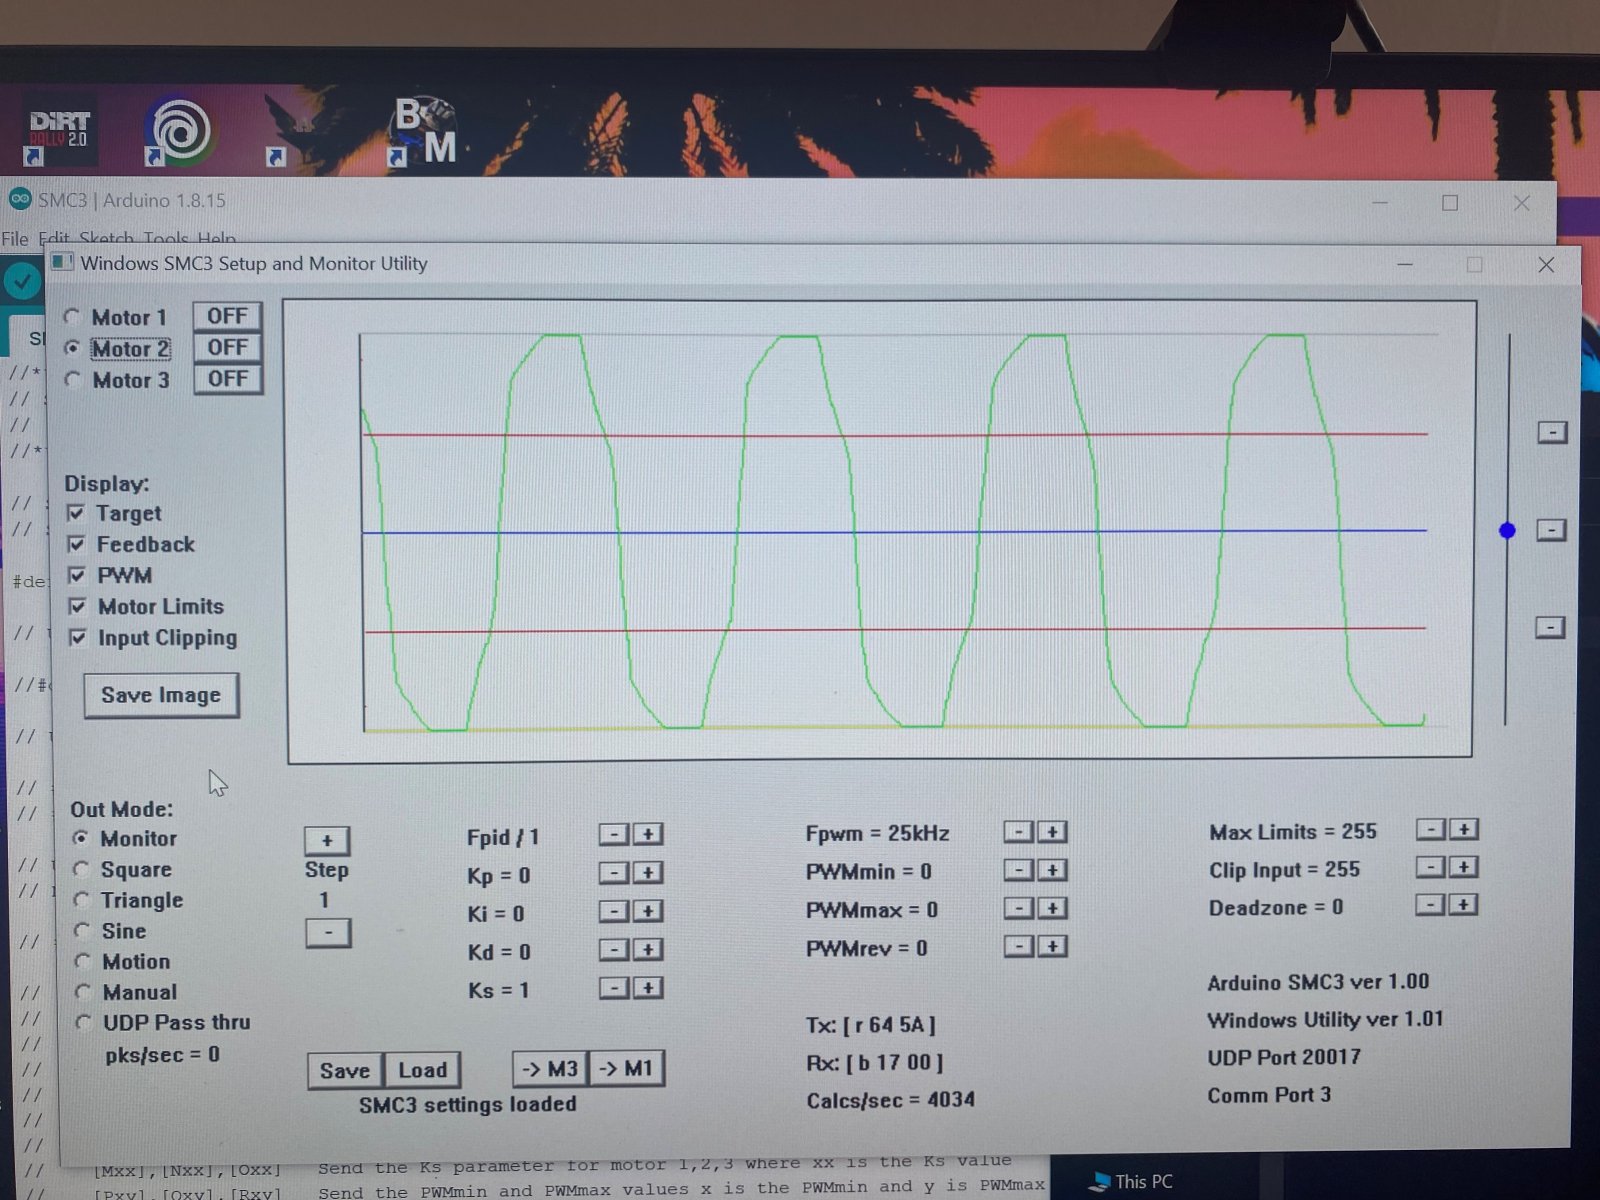
Task: Pick the Sine Out Mode option
Action: click(83, 931)
